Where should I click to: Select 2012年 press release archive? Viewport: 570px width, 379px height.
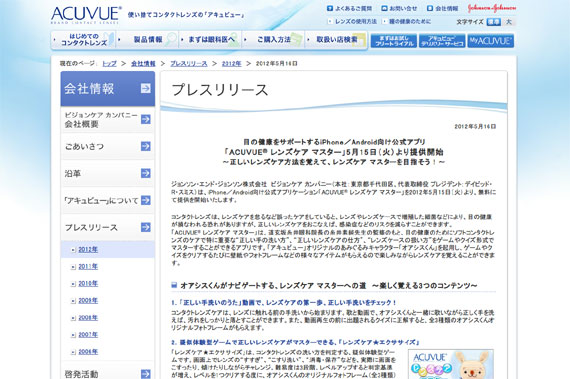pos(88,250)
